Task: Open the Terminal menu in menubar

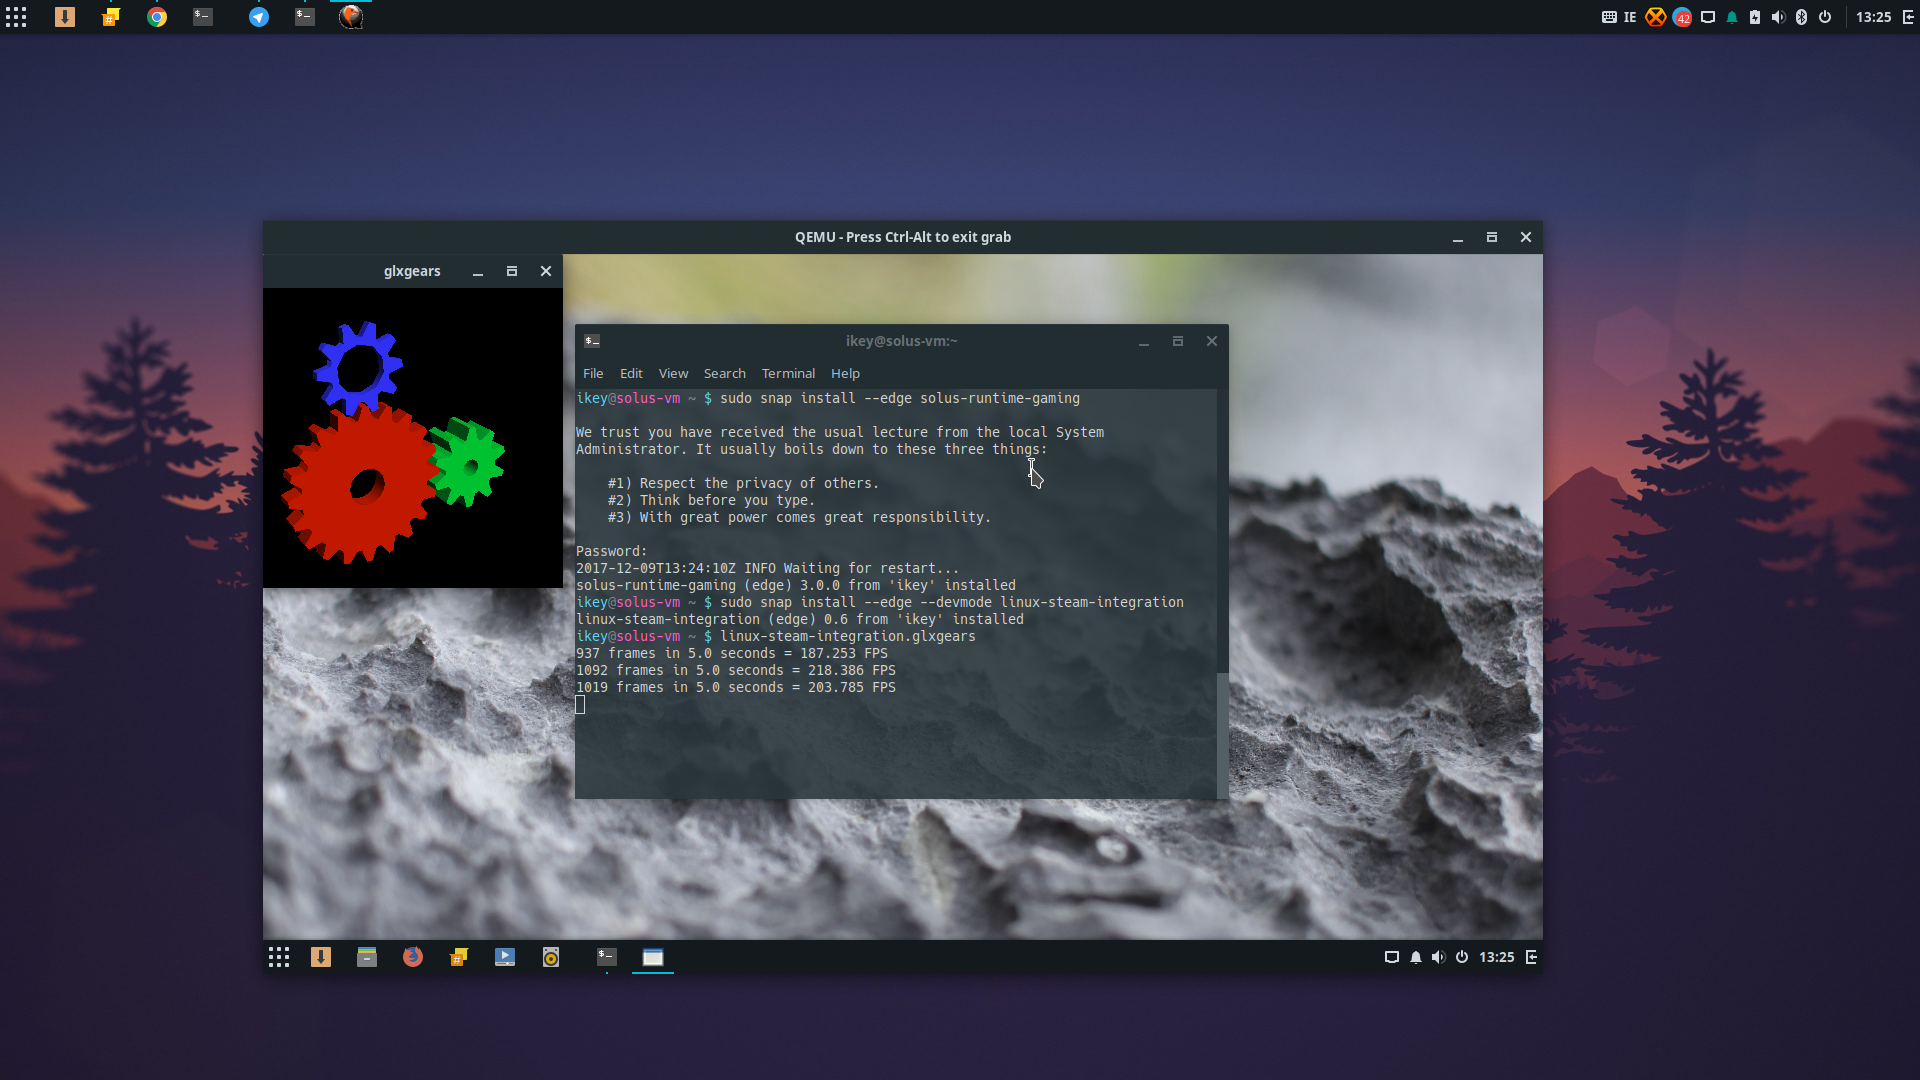Action: pos(788,373)
